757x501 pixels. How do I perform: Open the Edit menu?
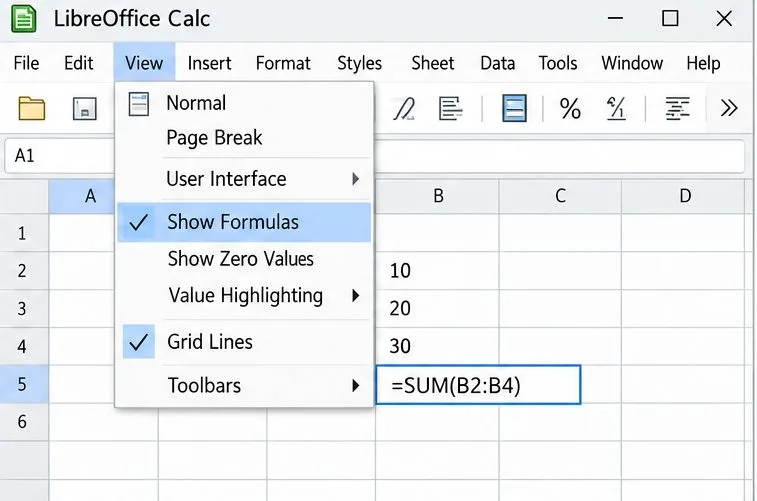79,63
